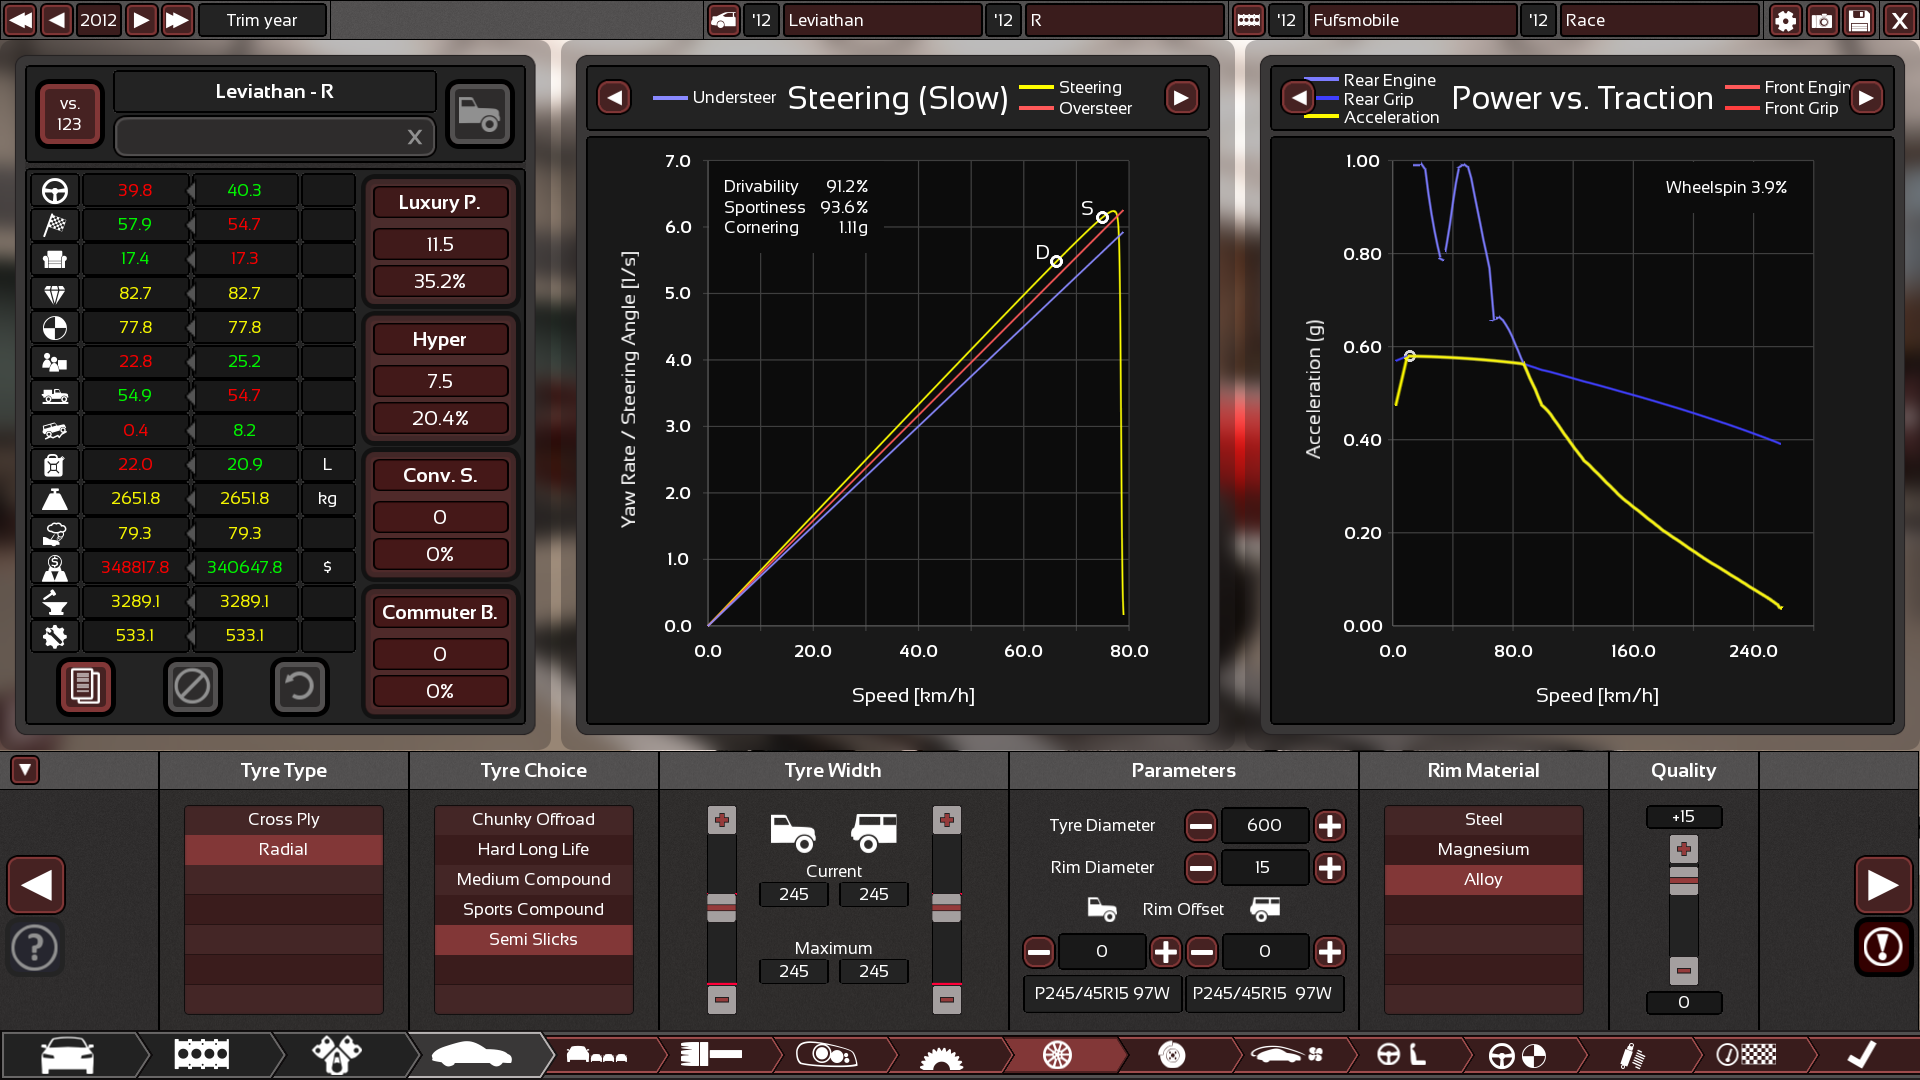The width and height of the screenshot is (1920, 1080).
Task: Open the engine block tab
Action: 202,1055
